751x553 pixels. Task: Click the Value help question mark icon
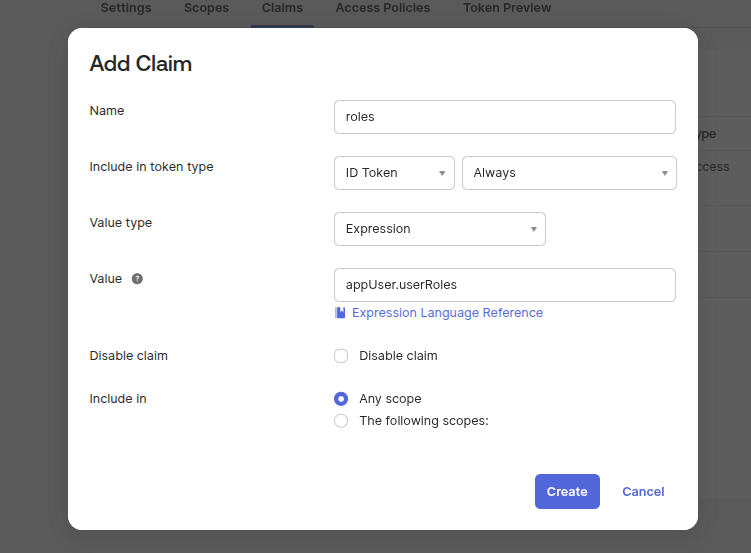pos(137,279)
